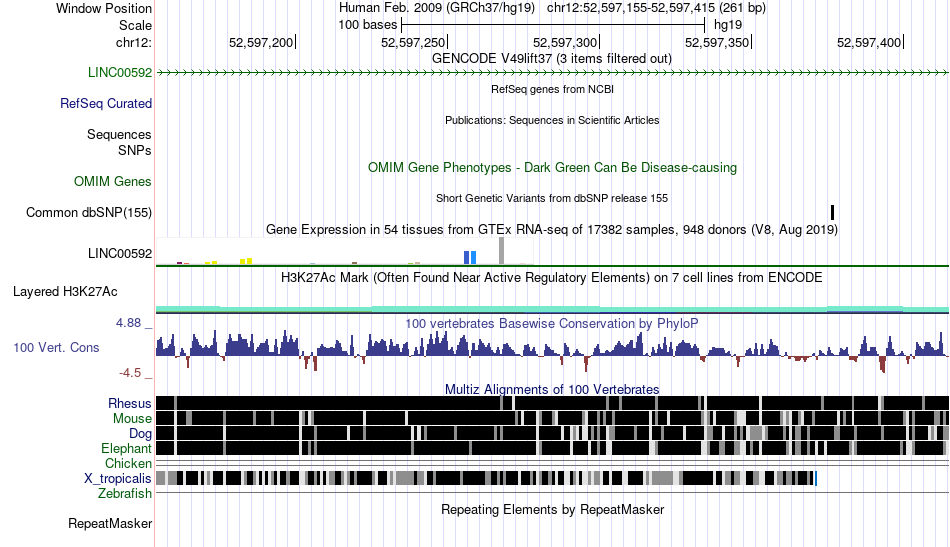950x547 pixels.
Task: Click the blue X_tropicalis alignment end marker
Action: click(816, 479)
